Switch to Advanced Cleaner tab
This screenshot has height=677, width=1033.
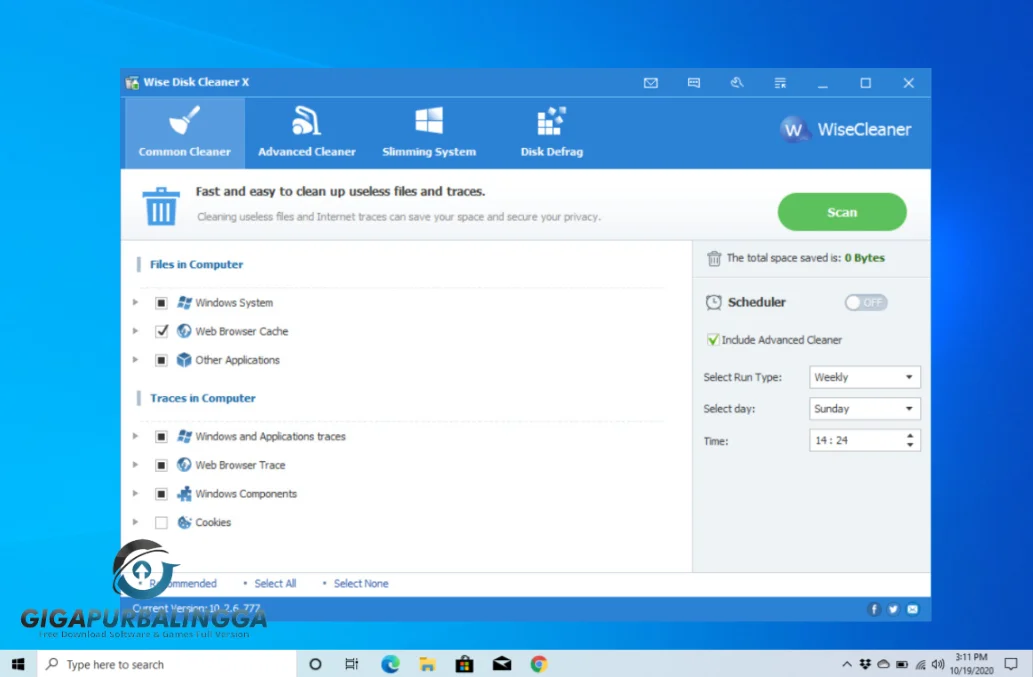306,133
